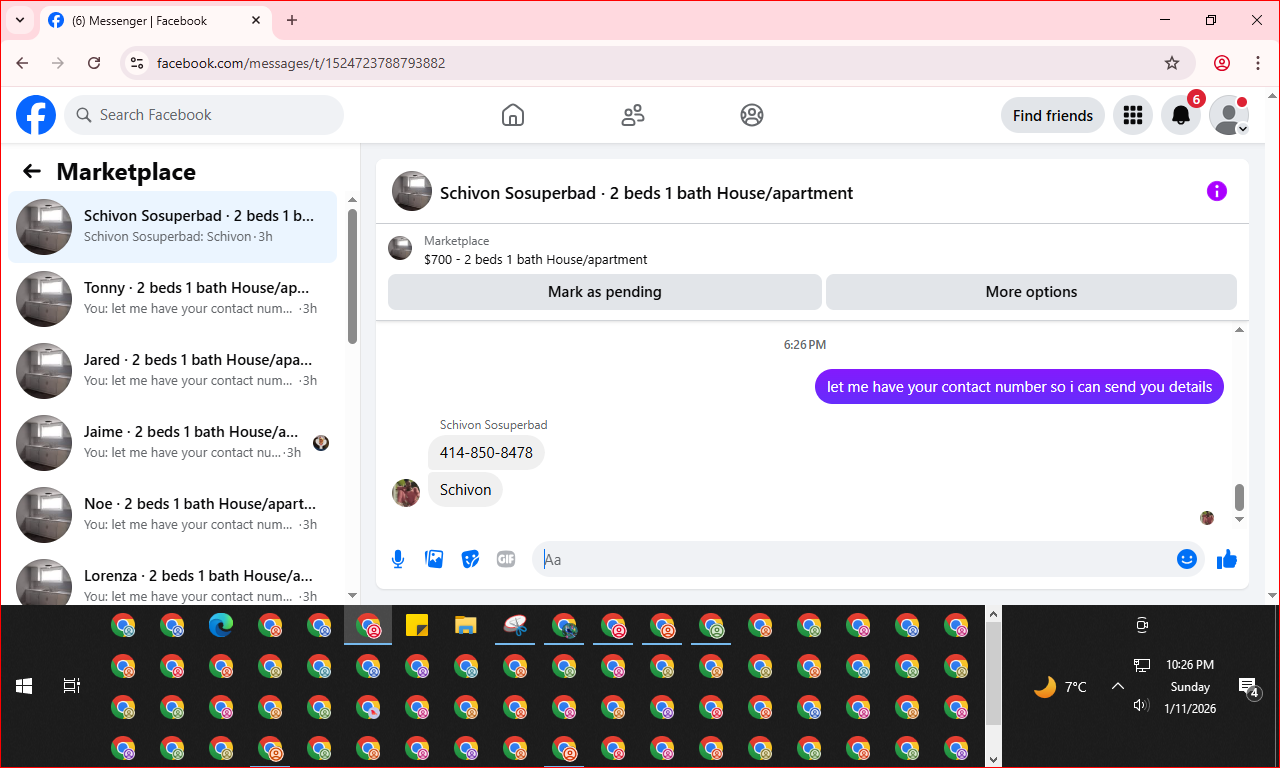This screenshot has height=768, width=1280.
Task: Click the conversation list scrollbar
Action: pos(352,276)
